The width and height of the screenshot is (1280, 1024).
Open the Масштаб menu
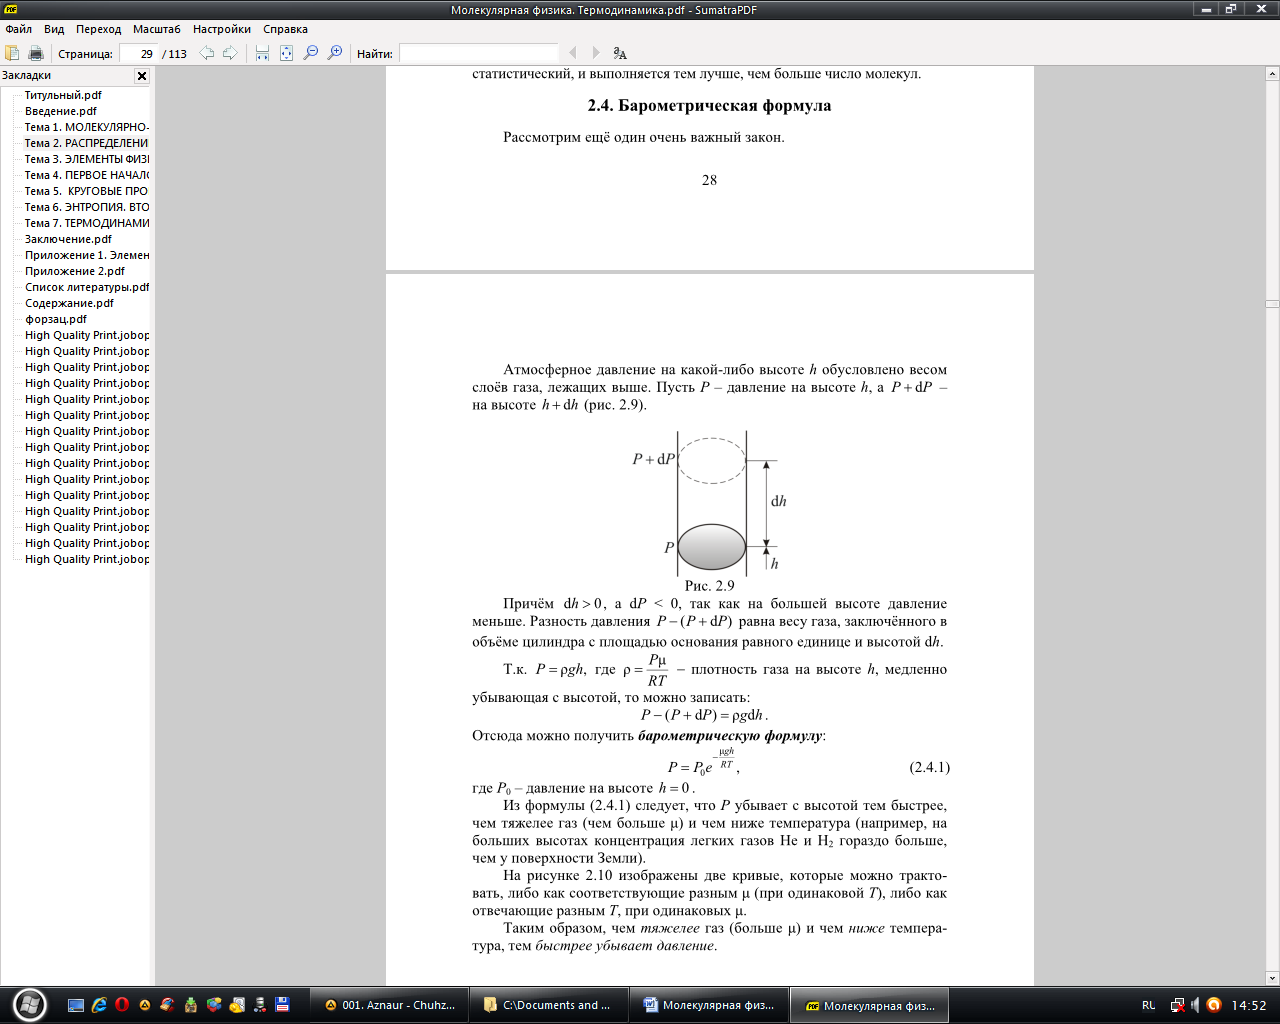coord(157,29)
